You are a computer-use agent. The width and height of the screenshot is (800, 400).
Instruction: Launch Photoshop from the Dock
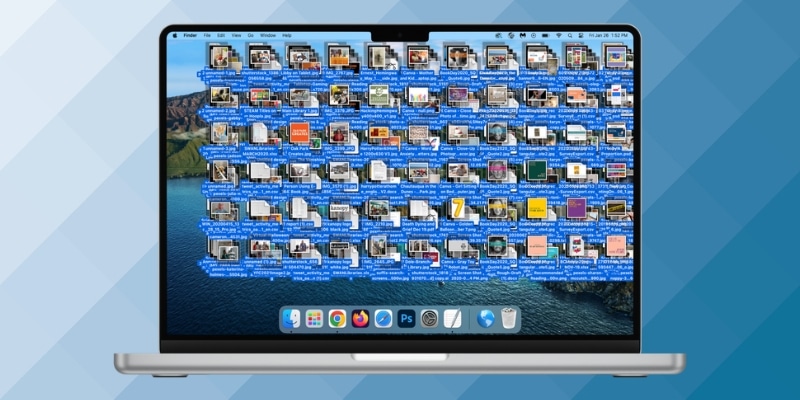[x=406, y=319]
